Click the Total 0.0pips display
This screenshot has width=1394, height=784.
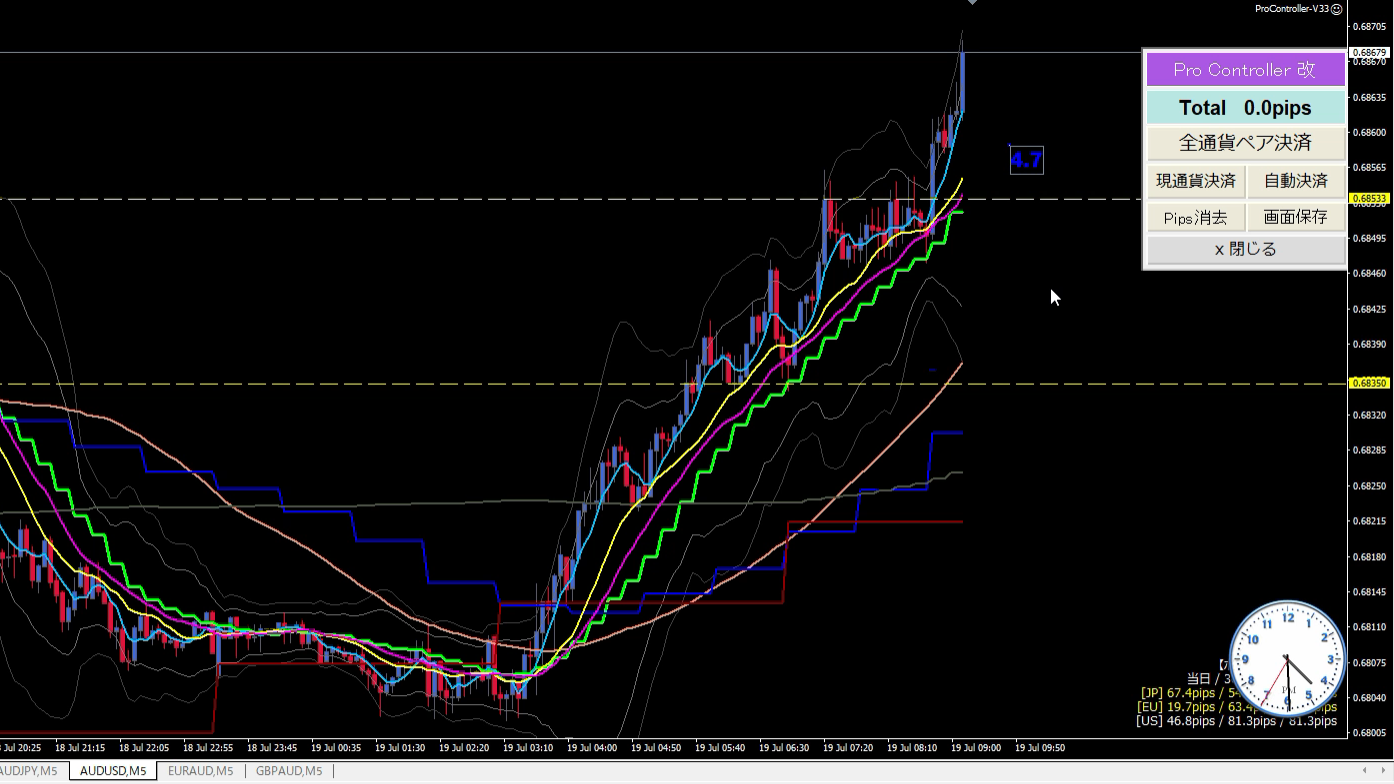coord(1245,108)
